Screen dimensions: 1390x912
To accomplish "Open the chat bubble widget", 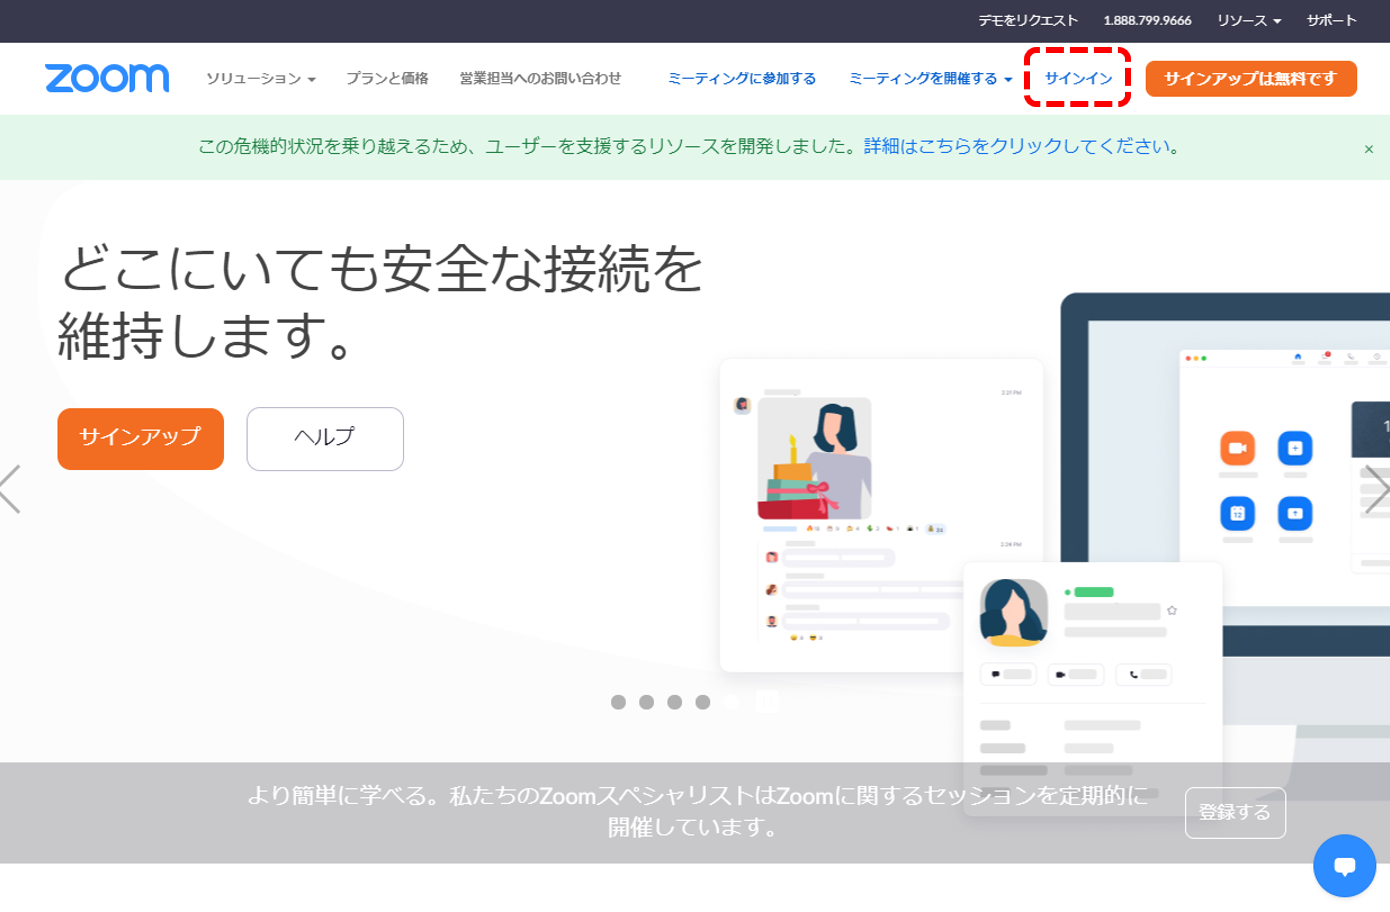I will (1345, 866).
